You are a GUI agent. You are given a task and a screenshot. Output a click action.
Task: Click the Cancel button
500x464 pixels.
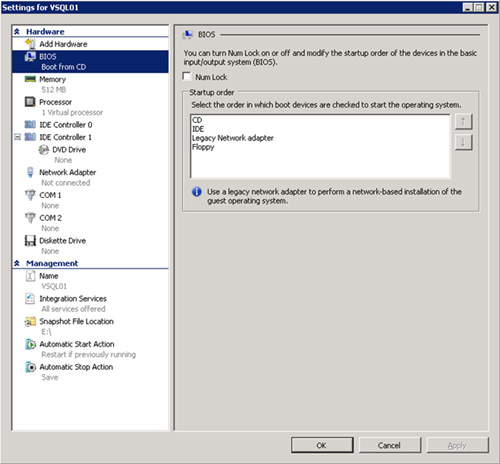(x=390, y=445)
